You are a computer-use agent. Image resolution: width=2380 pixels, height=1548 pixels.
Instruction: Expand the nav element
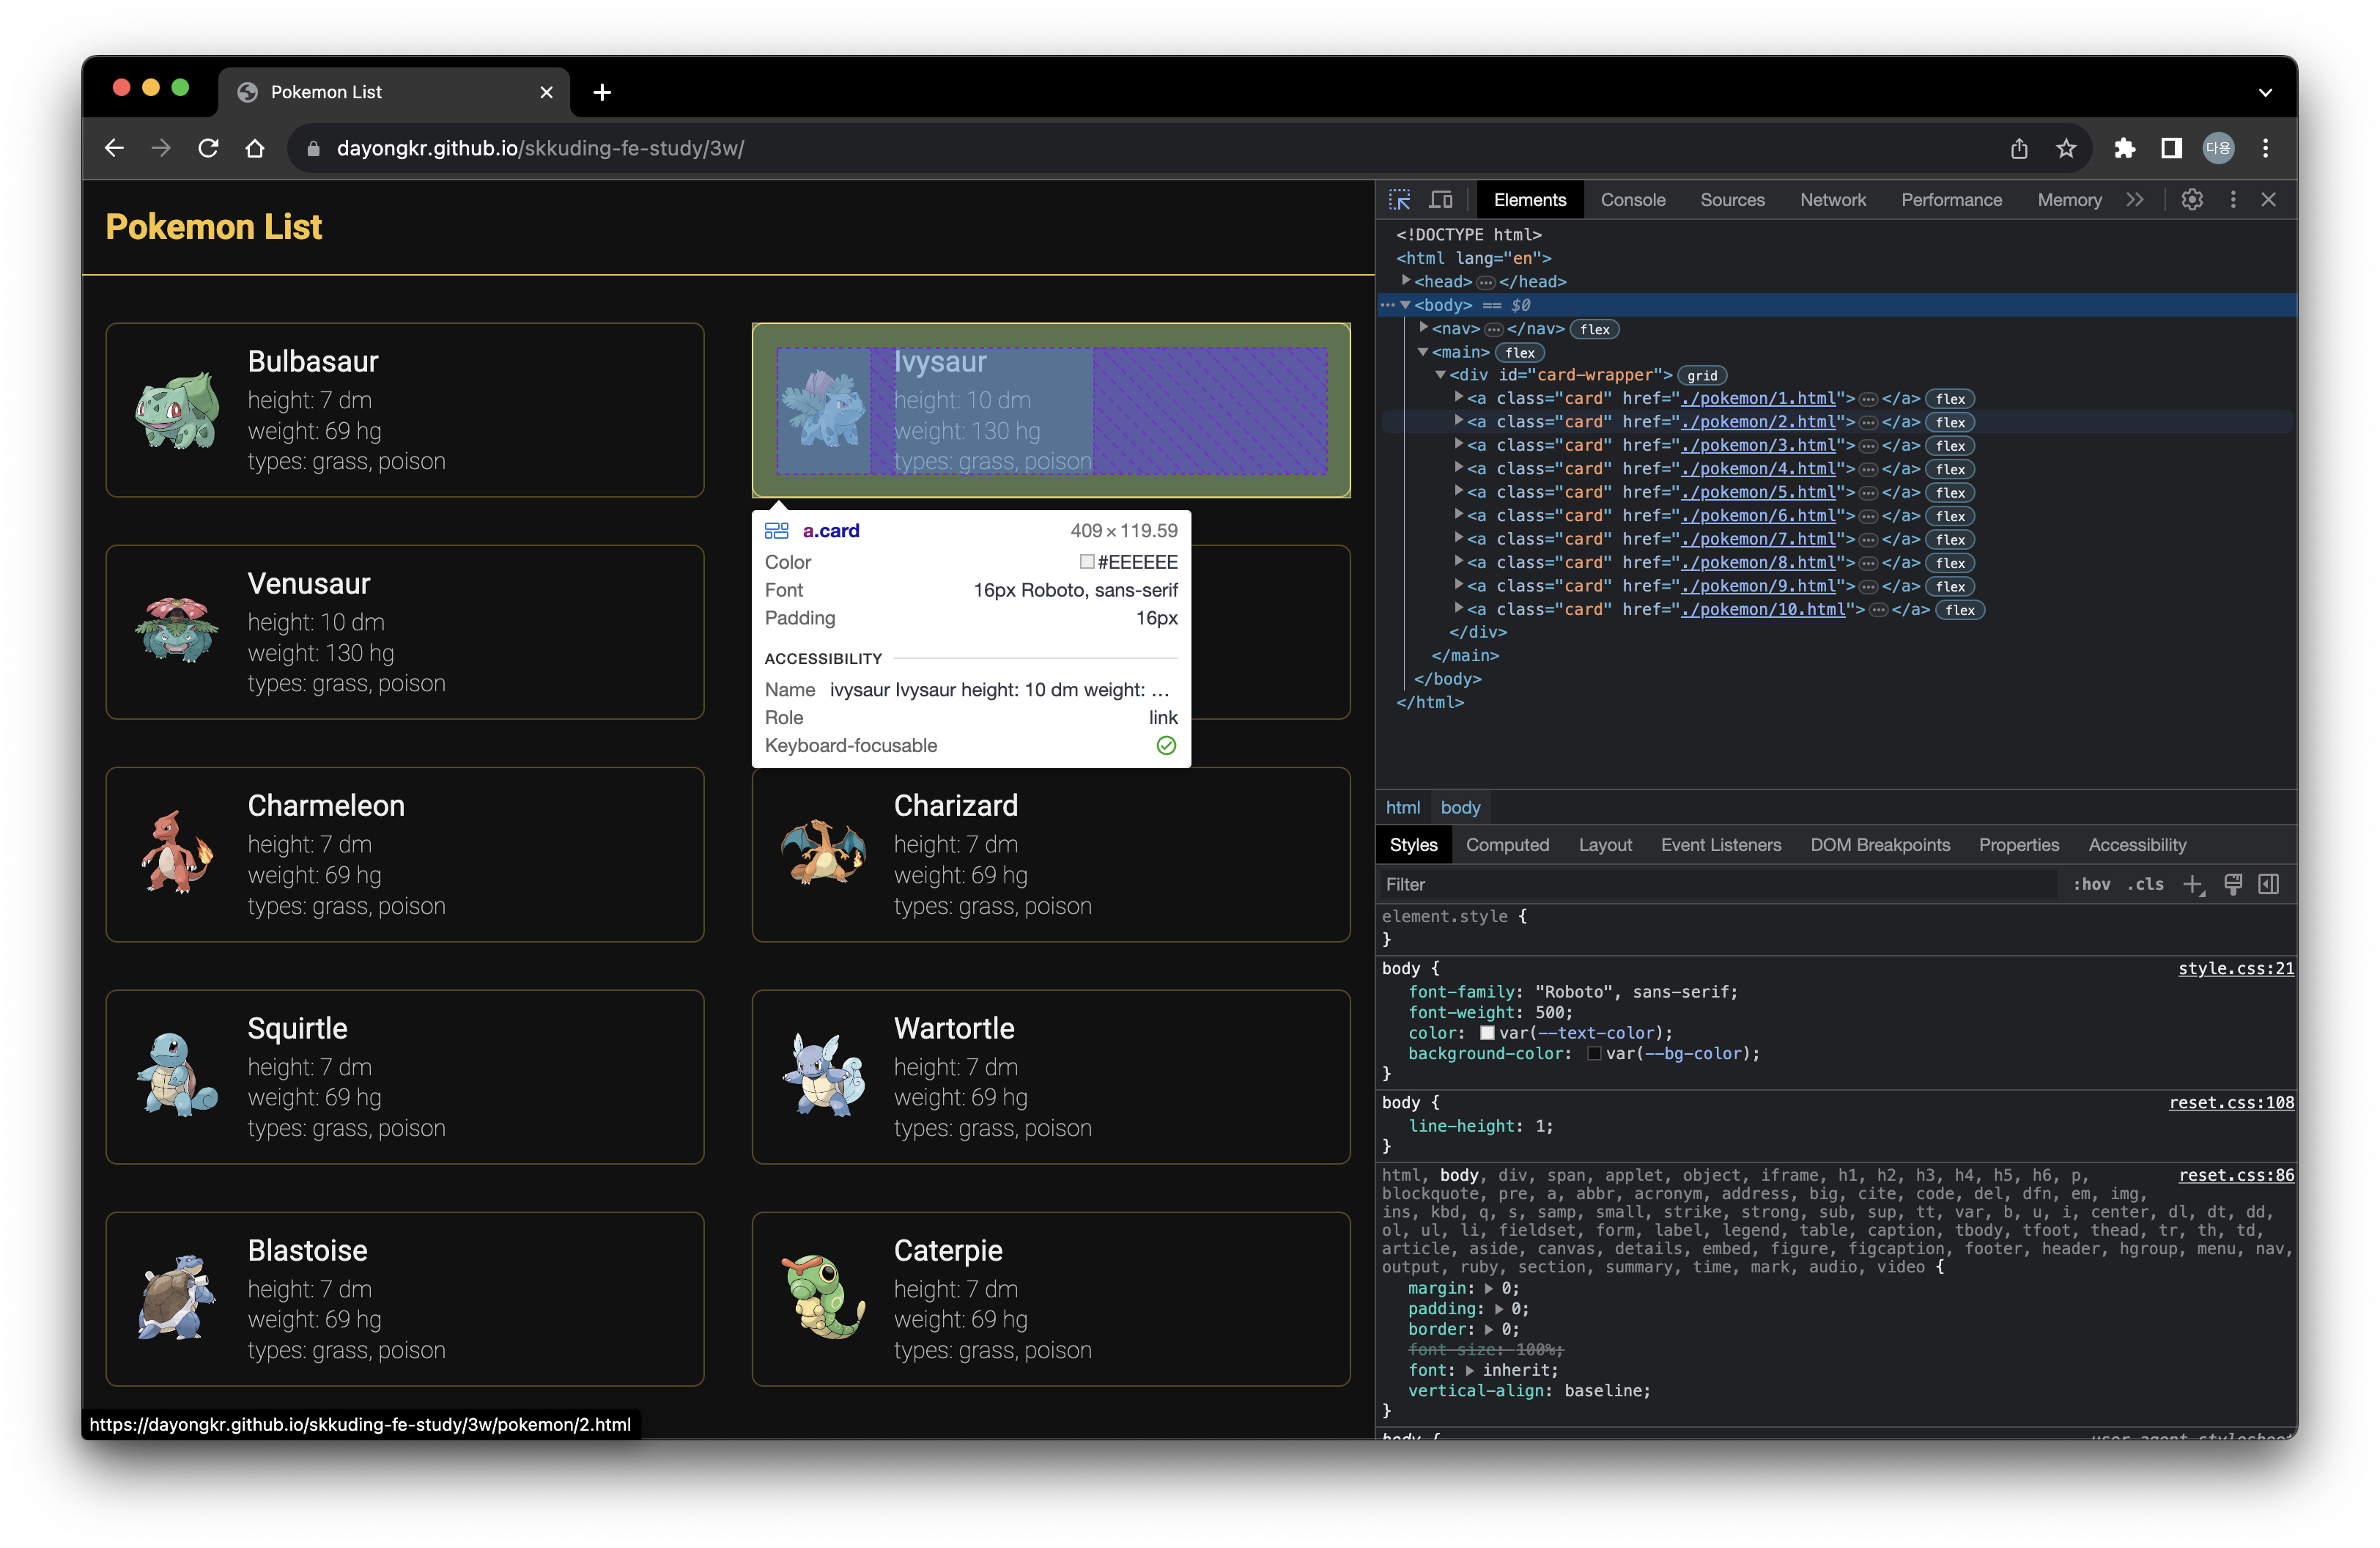coord(1423,328)
